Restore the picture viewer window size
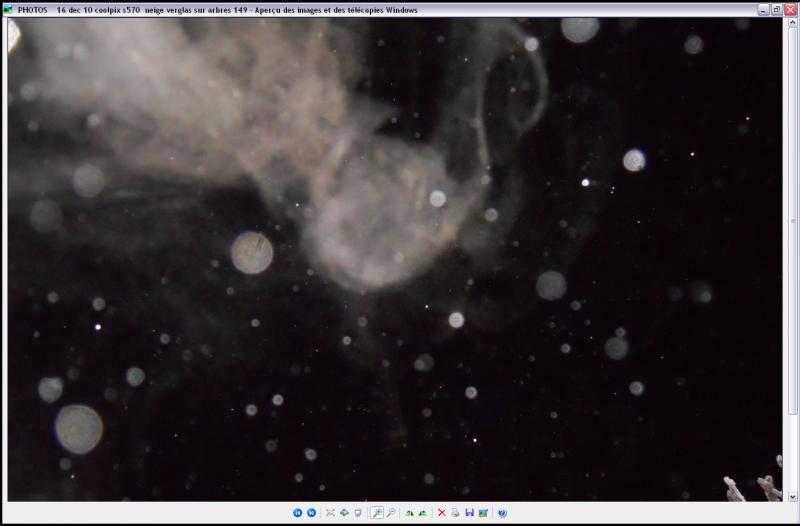800x526 pixels. click(777, 10)
